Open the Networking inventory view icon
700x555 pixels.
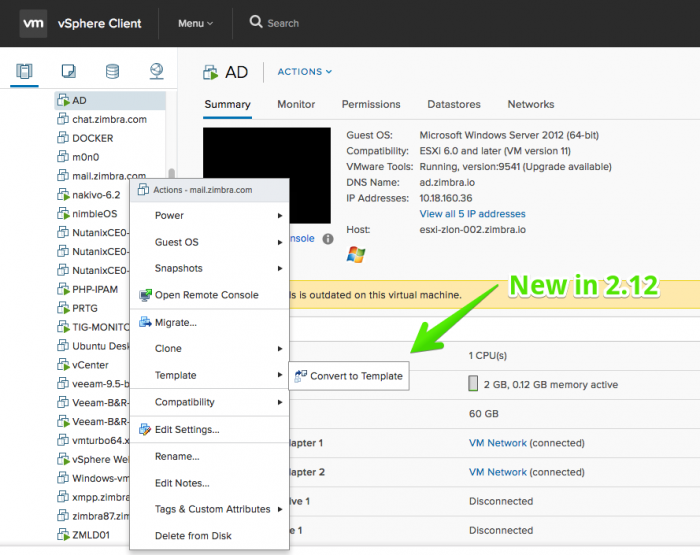[156, 71]
